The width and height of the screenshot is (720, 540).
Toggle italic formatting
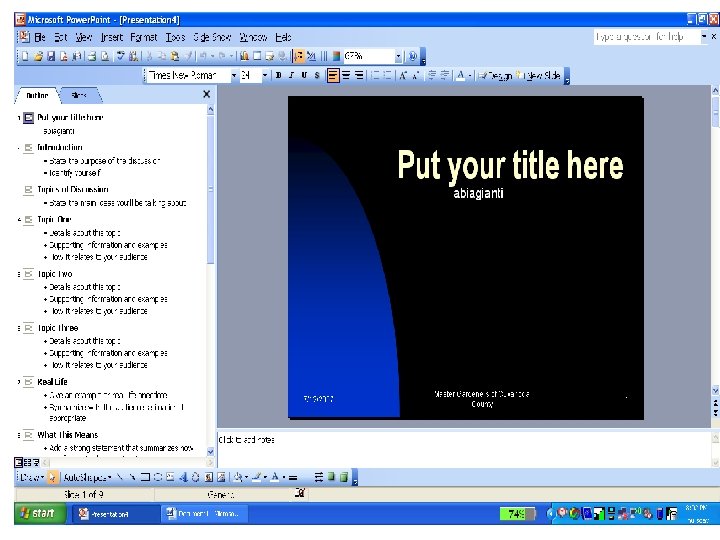(x=291, y=75)
